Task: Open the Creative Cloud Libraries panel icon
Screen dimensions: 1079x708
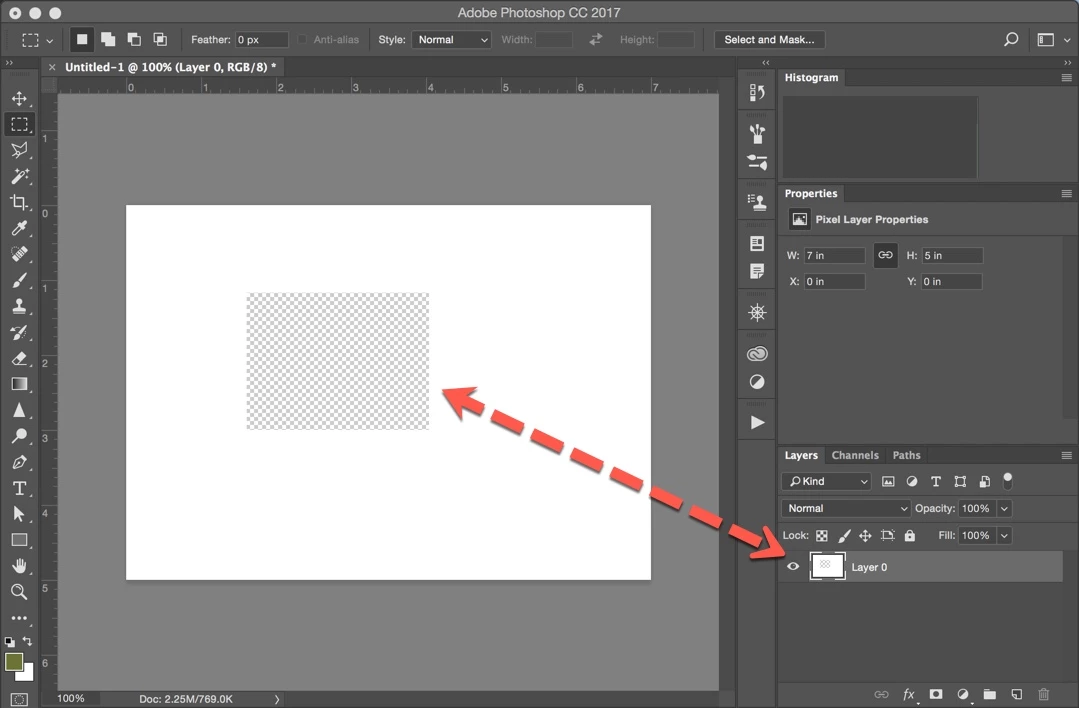Action: pos(757,354)
